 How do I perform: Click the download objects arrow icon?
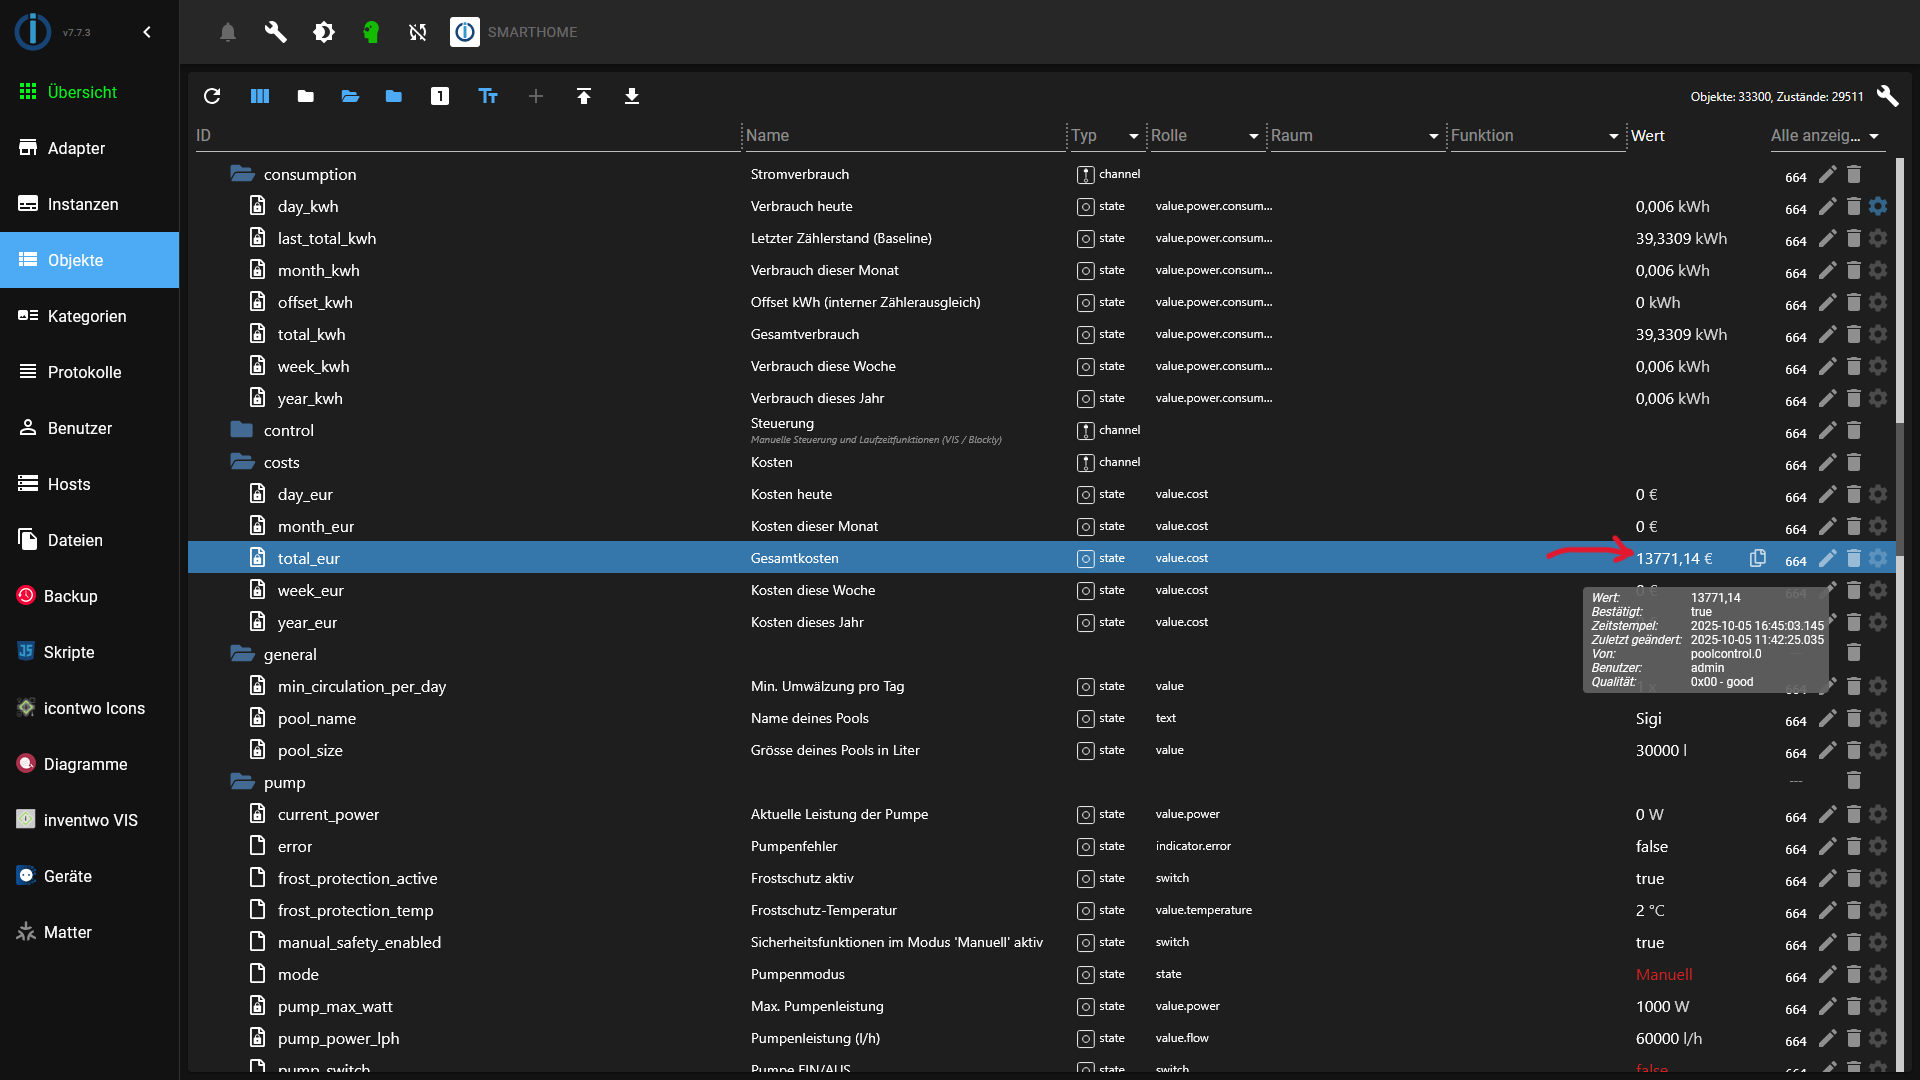click(632, 96)
